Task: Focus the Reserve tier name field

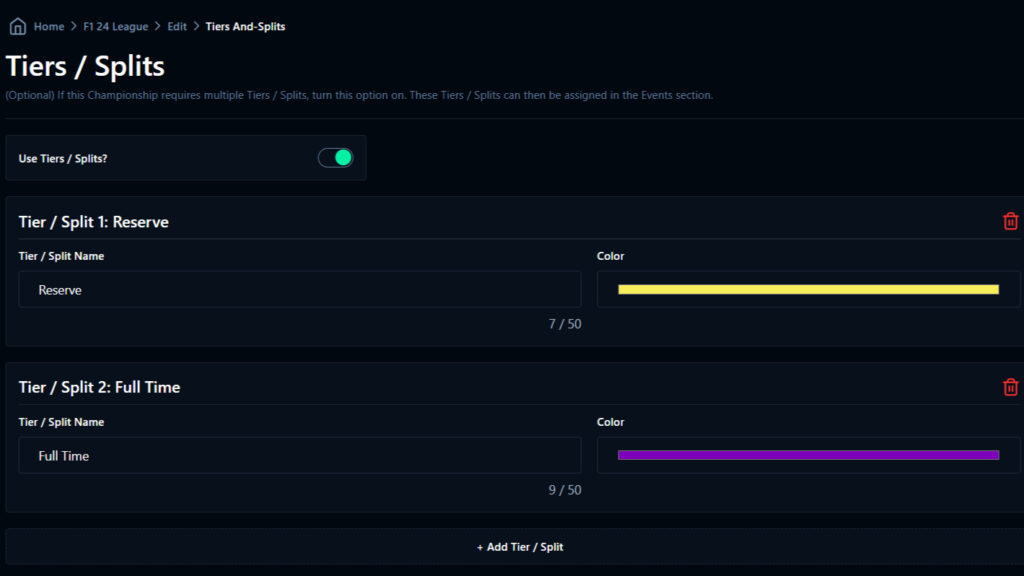Action: coord(300,289)
